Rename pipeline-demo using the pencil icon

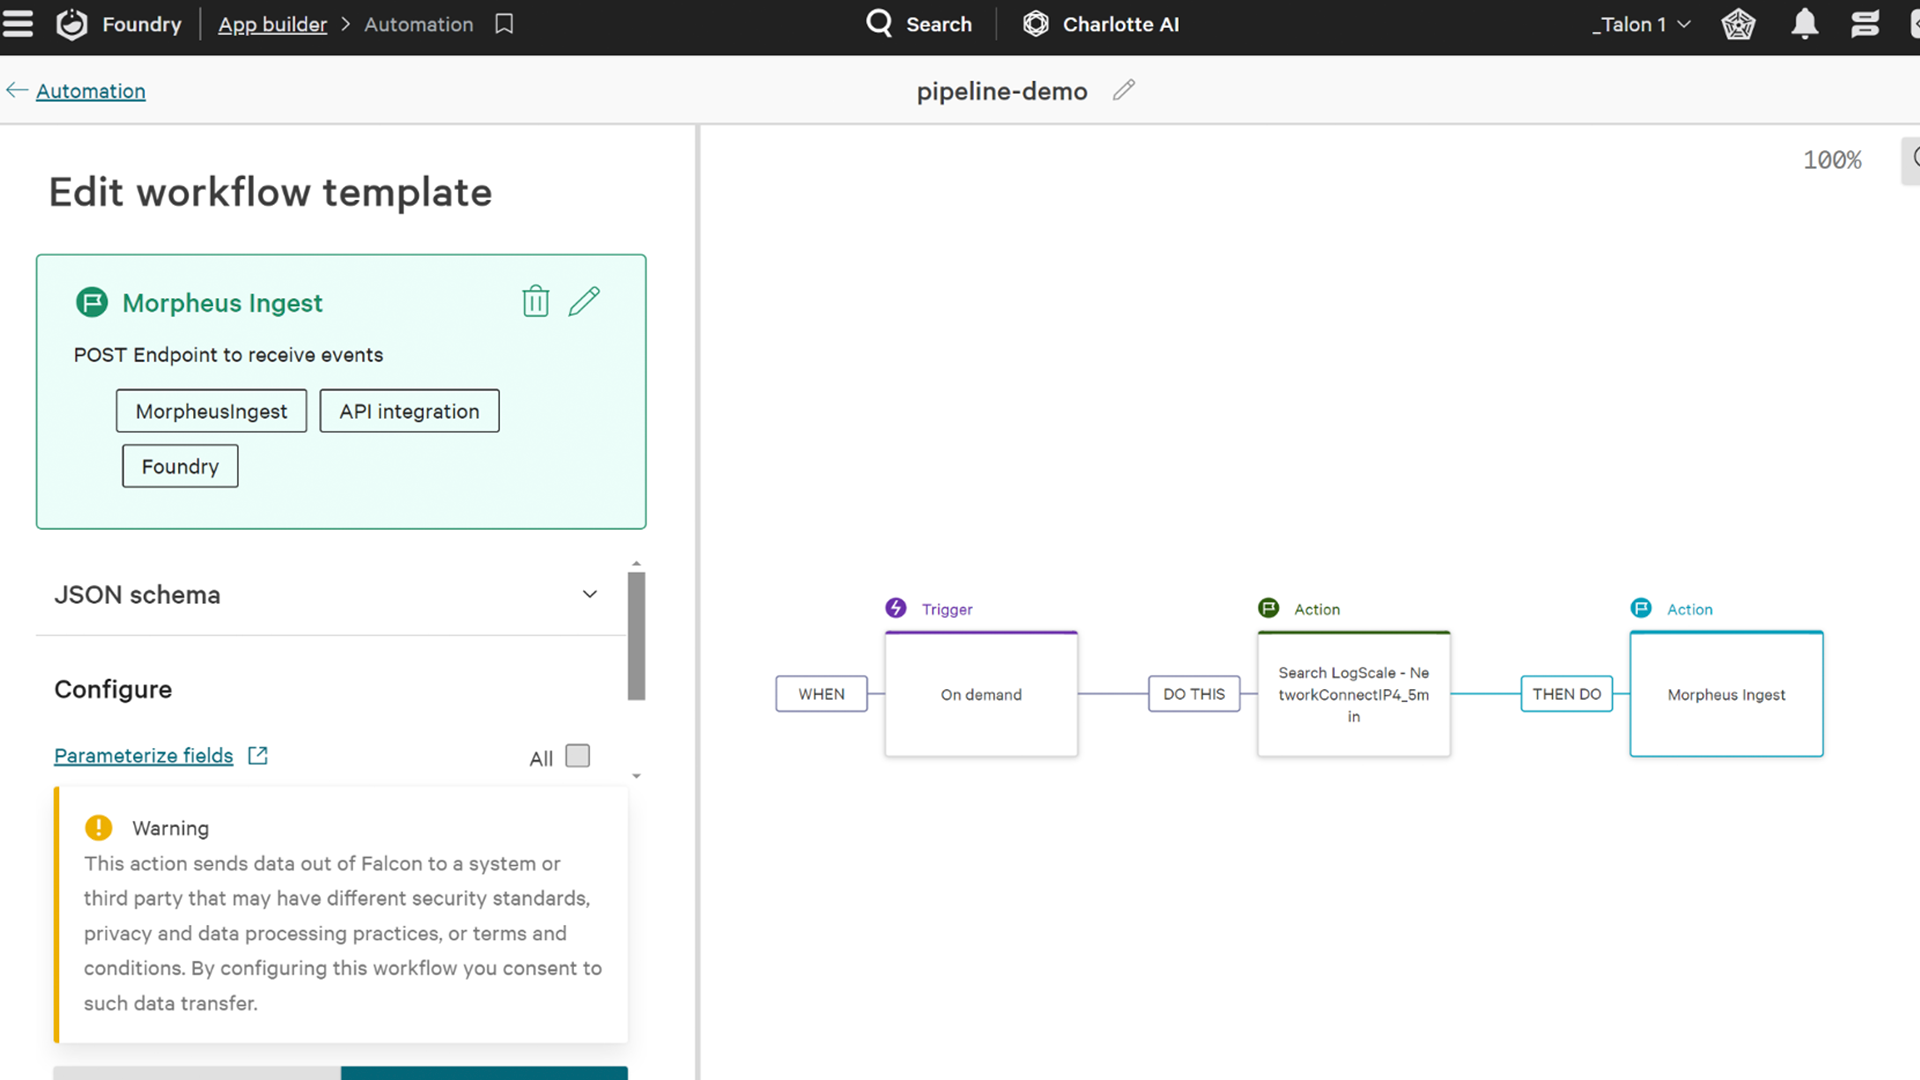click(1124, 90)
